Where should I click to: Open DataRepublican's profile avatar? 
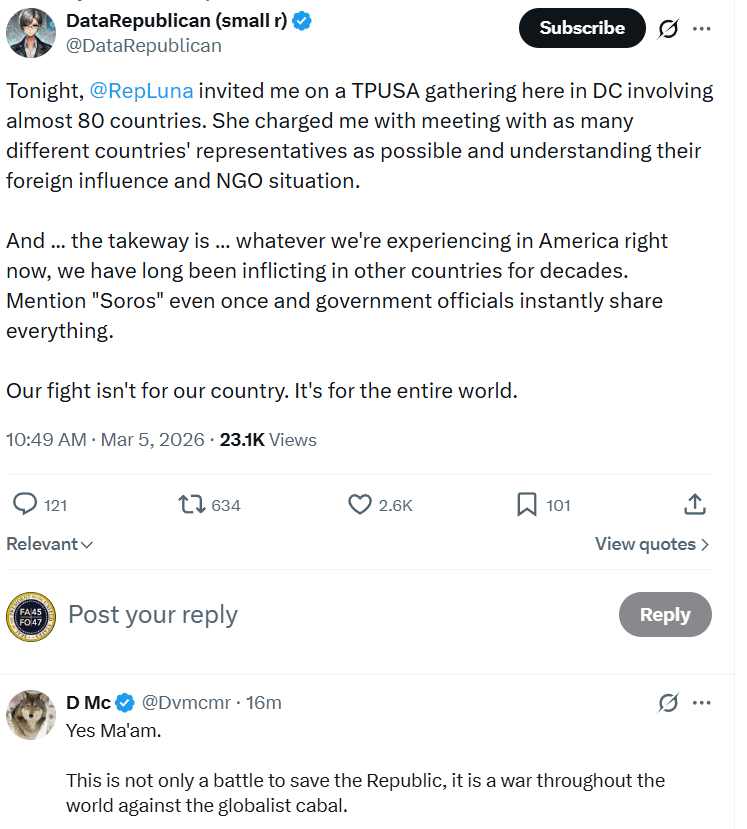pos(30,33)
